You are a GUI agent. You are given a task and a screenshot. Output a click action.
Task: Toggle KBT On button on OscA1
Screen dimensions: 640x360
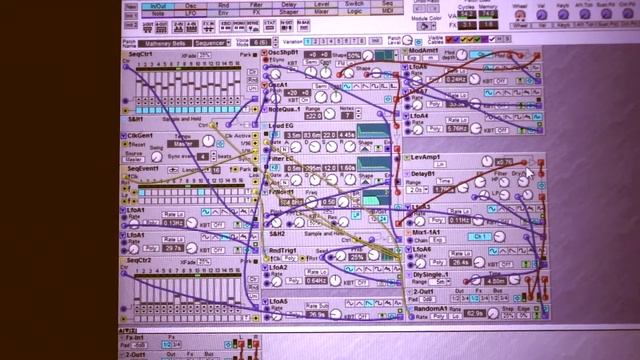pyautogui.click(x=305, y=100)
